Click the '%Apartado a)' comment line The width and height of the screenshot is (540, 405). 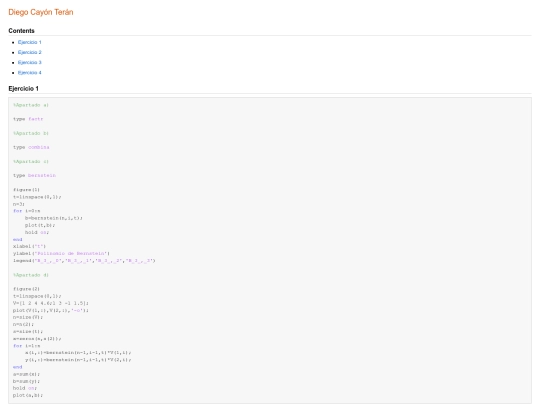(31, 105)
